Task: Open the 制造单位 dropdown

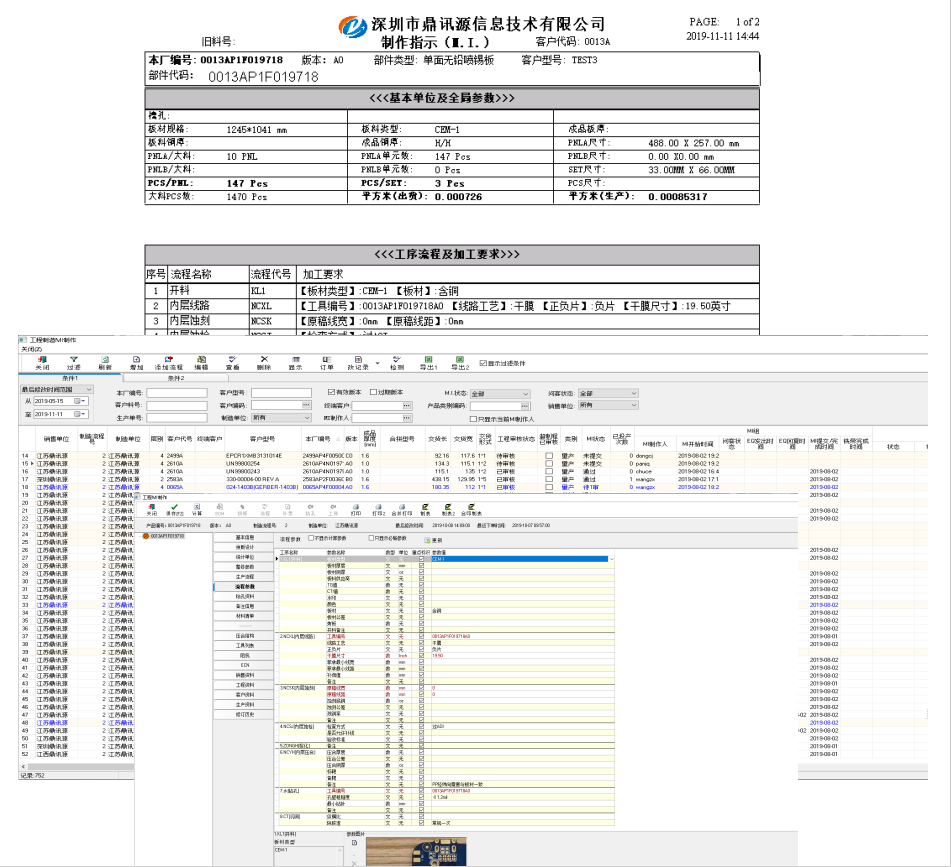Action: click(307, 418)
